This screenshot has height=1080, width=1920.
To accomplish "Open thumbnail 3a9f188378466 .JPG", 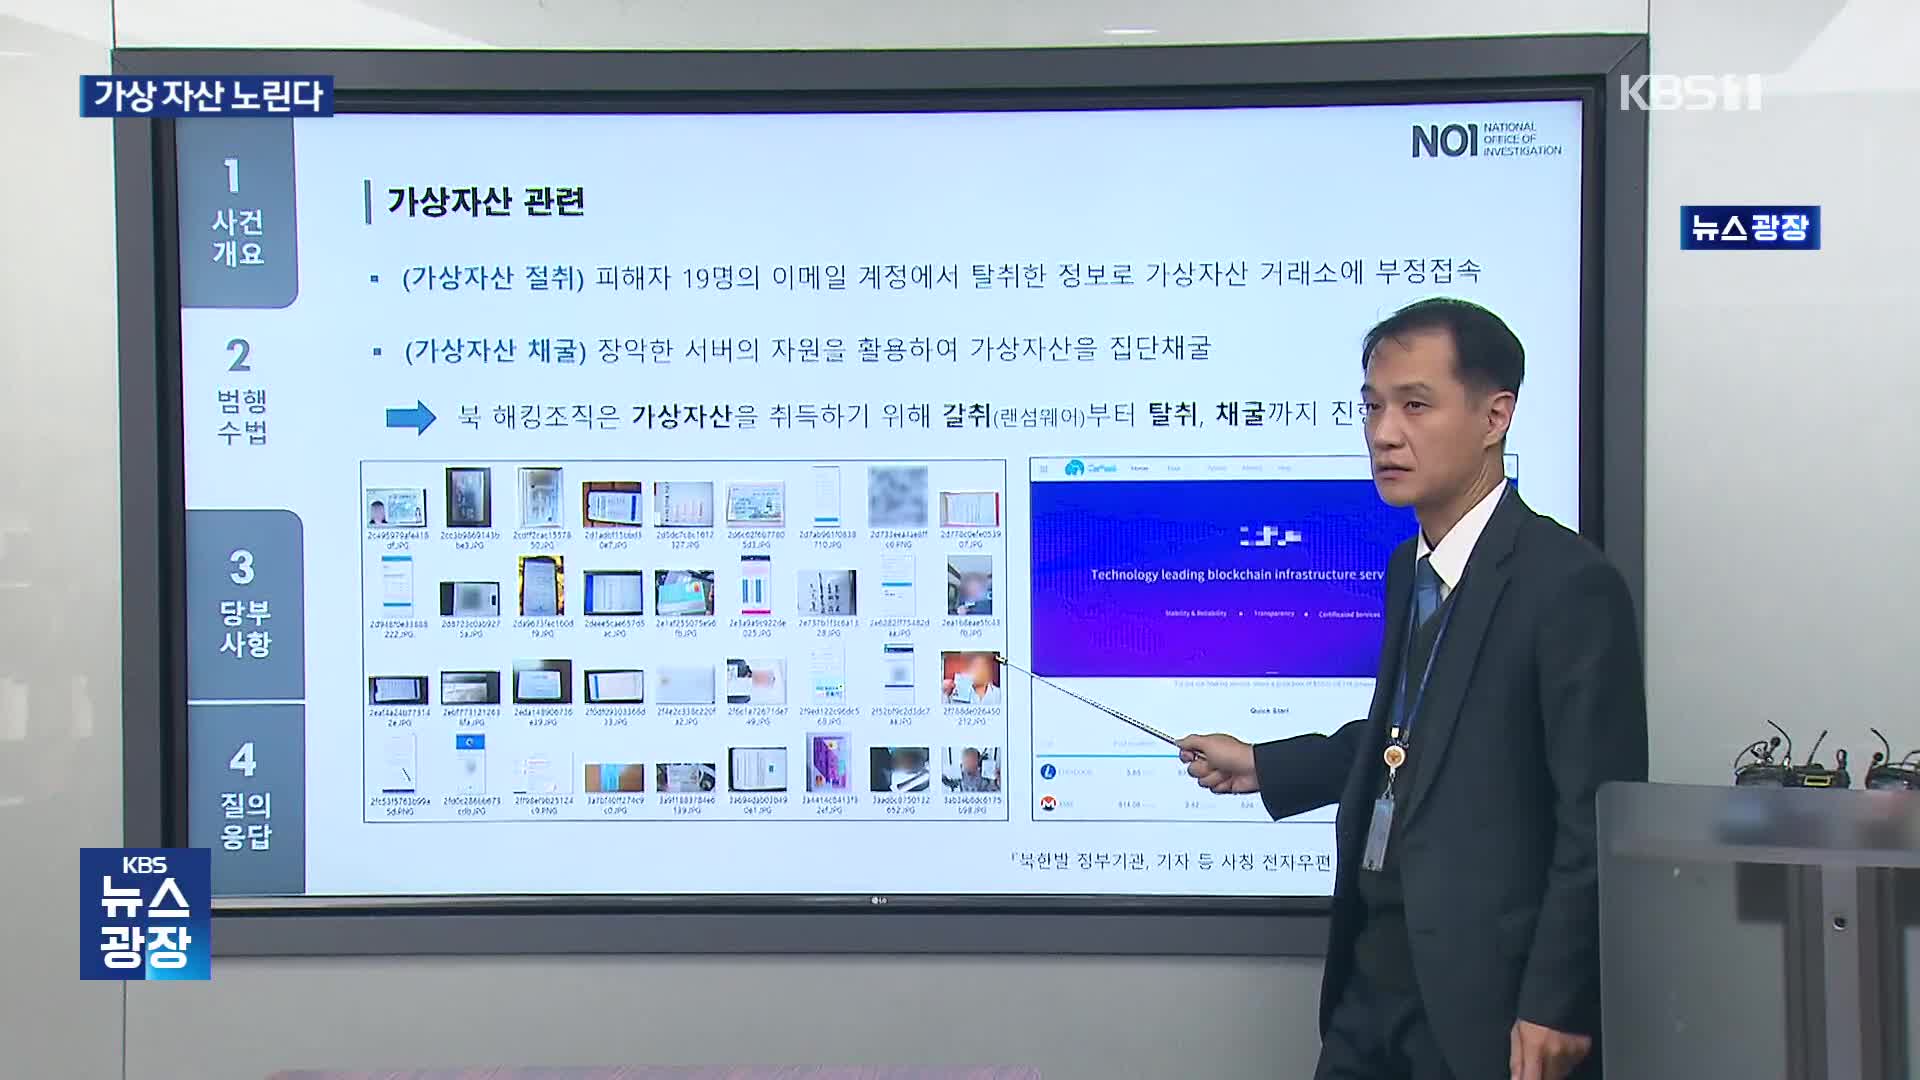I will [686, 779].
